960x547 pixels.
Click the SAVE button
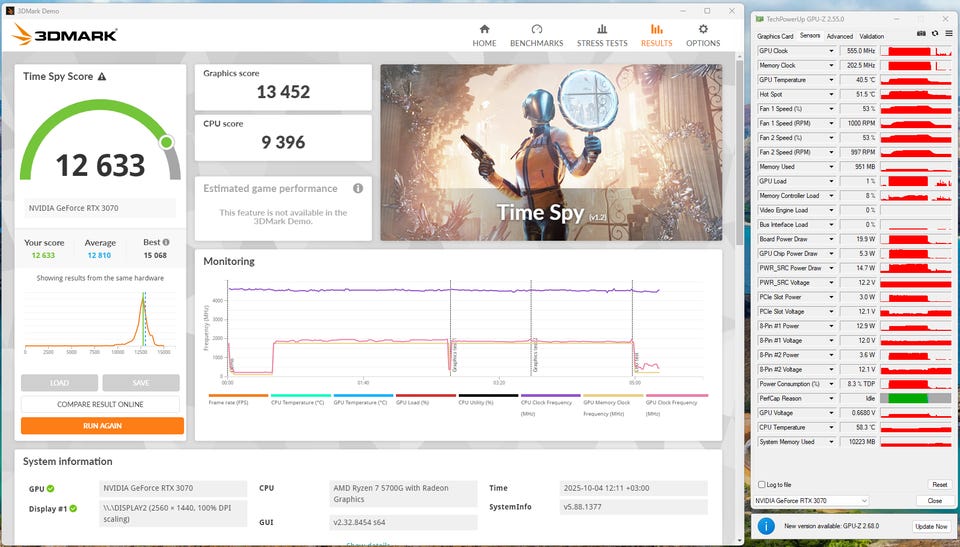pyautogui.click(x=141, y=383)
